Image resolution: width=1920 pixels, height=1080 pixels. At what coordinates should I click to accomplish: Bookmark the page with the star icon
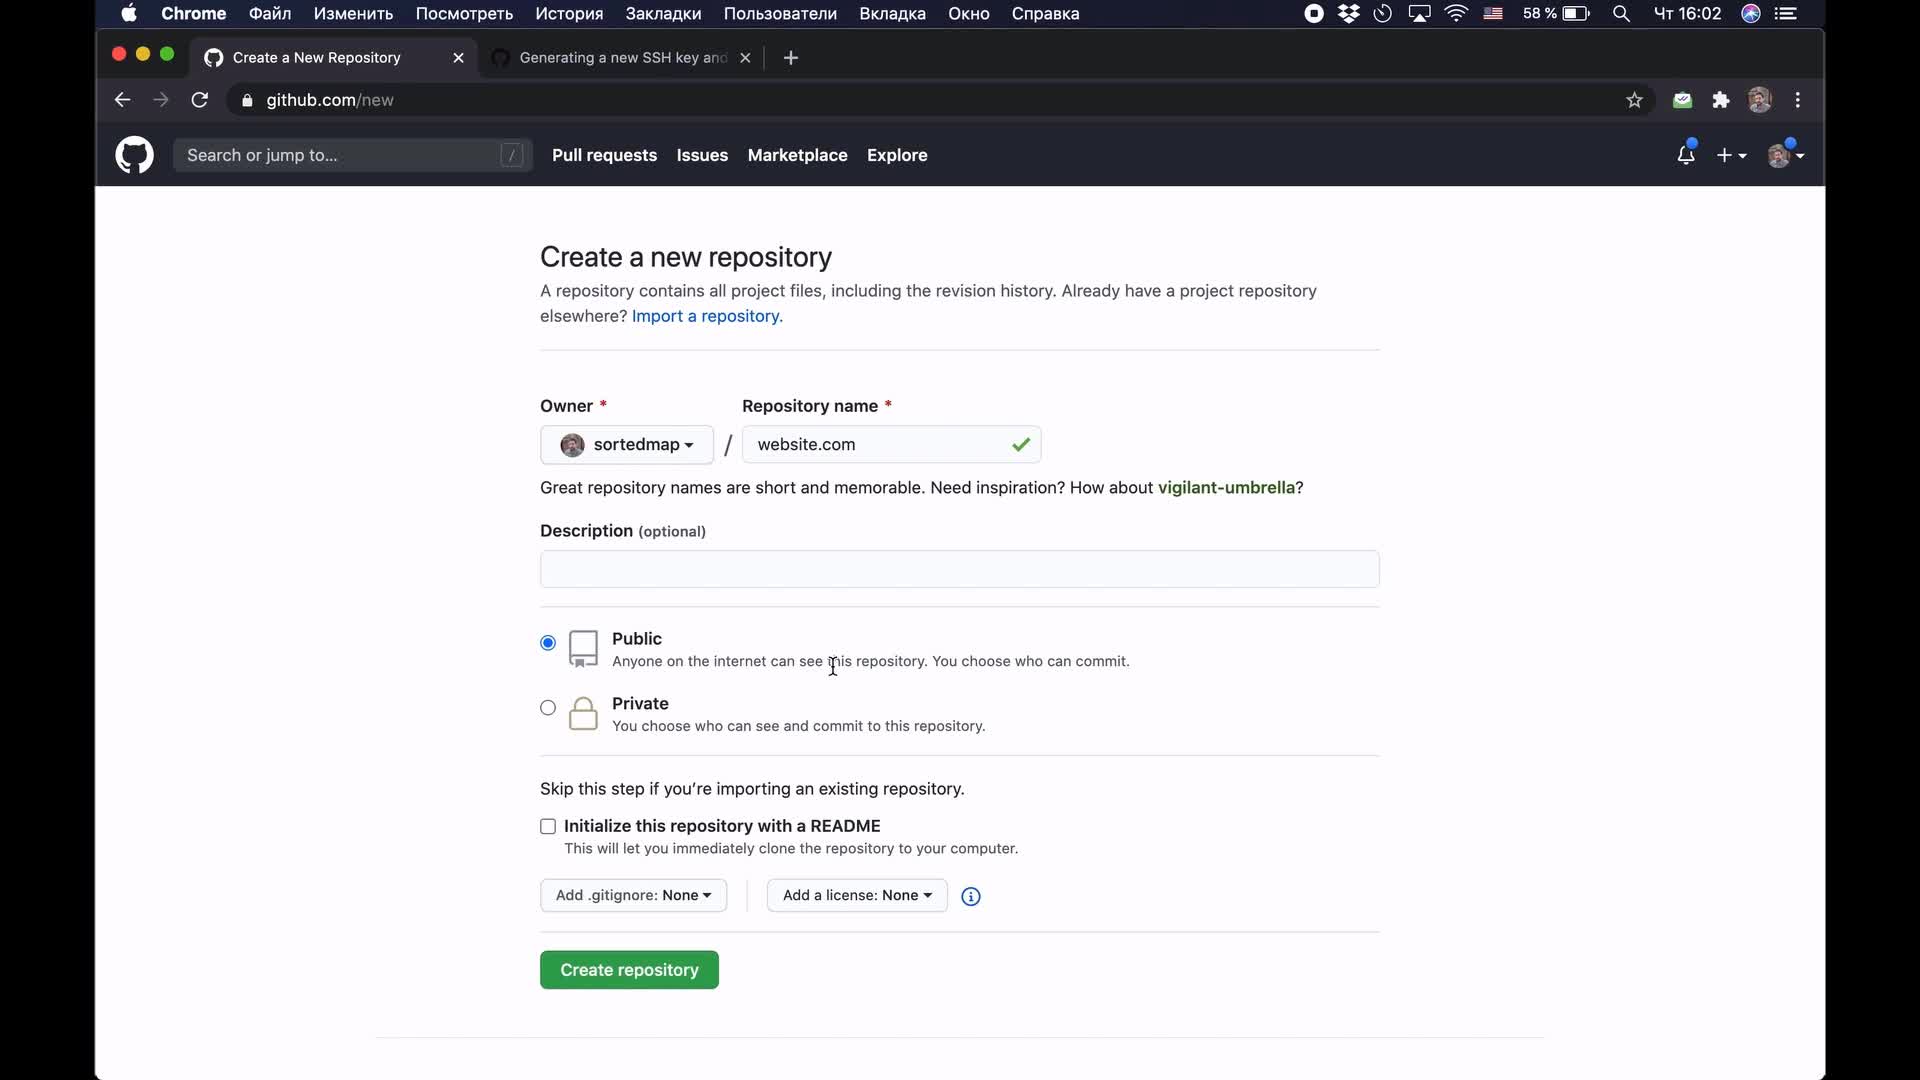tap(1634, 100)
